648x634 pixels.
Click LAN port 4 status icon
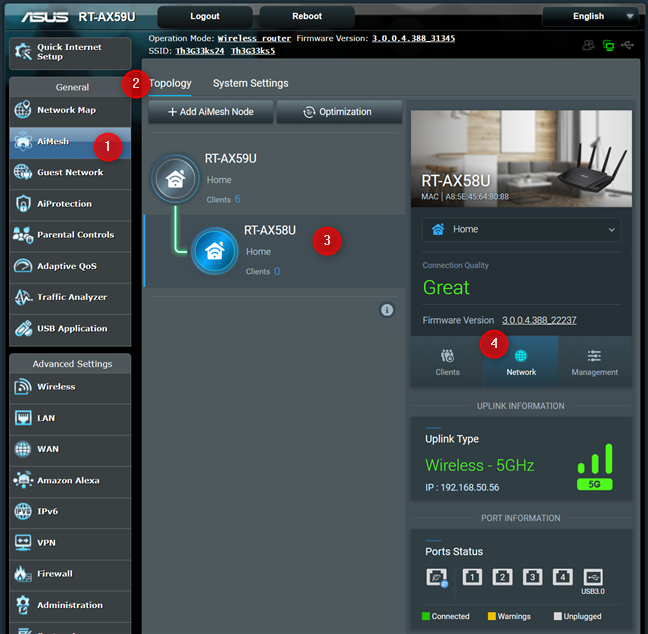tap(562, 577)
